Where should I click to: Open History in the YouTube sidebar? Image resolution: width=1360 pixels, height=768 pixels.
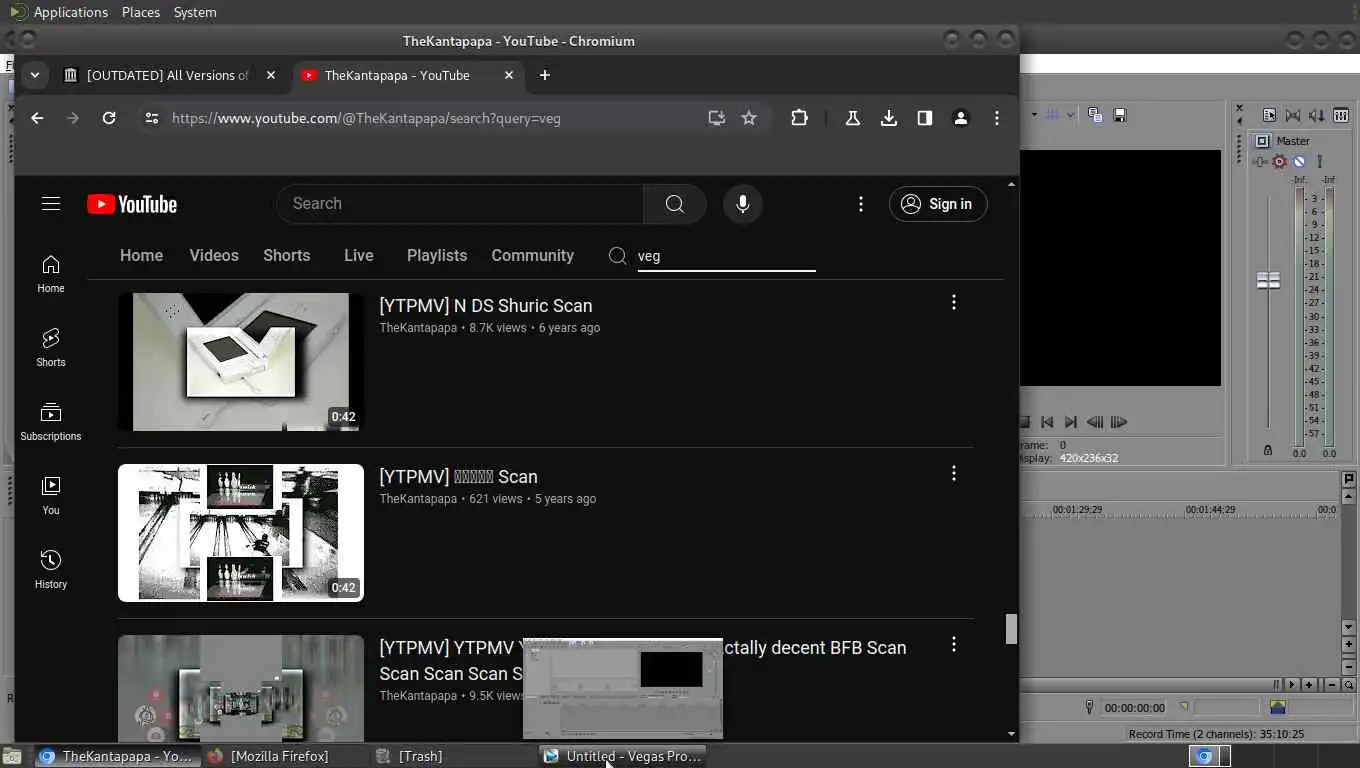tap(51, 569)
